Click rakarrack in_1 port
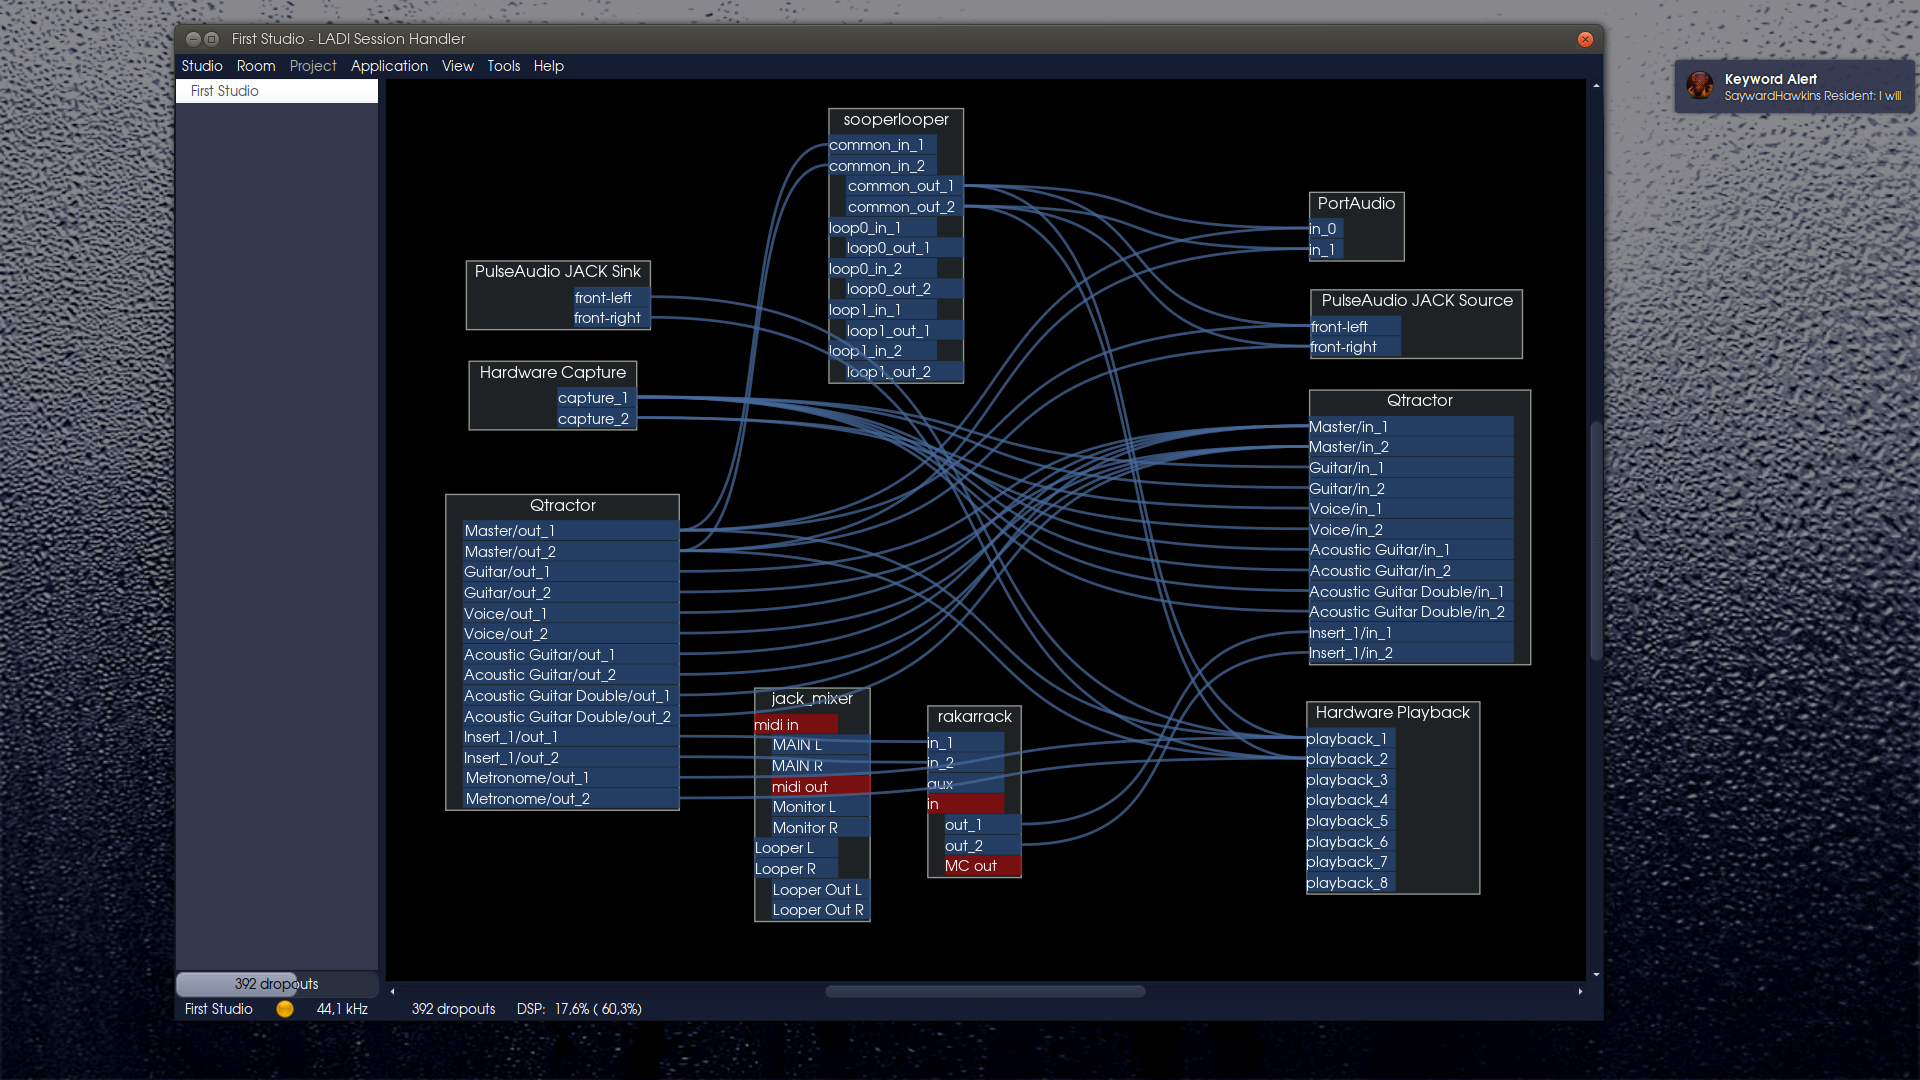 [x=965, y=743]
